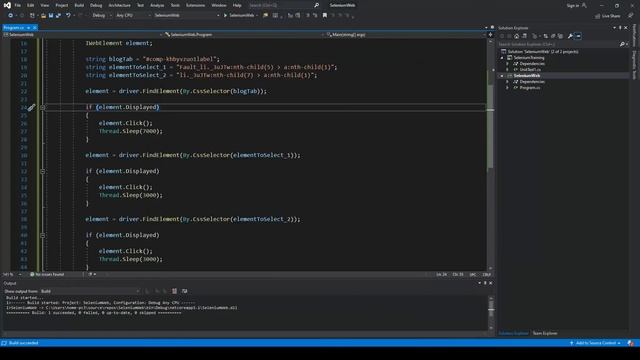Open the Debug menu
The height and width of the screenshot is (360, 640).
pyautogui.click(x=96, y=5)
